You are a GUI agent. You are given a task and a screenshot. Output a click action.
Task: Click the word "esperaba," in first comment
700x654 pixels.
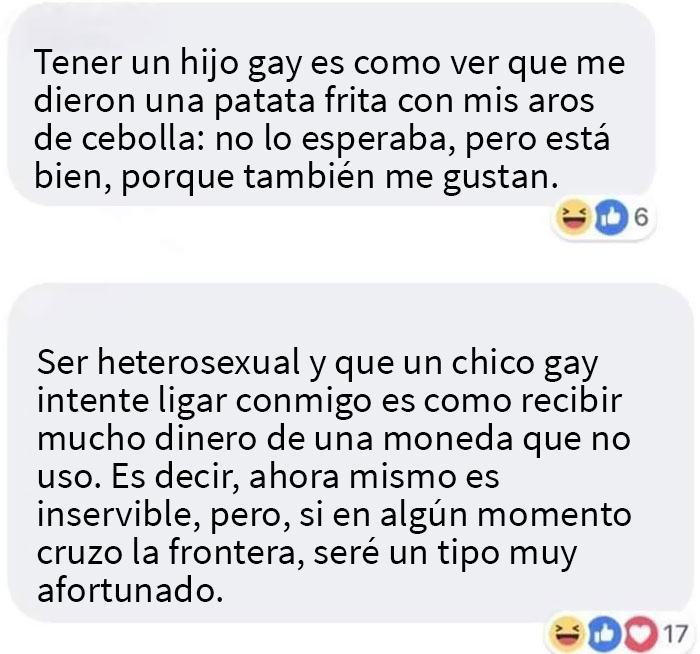tap(379, 141)
